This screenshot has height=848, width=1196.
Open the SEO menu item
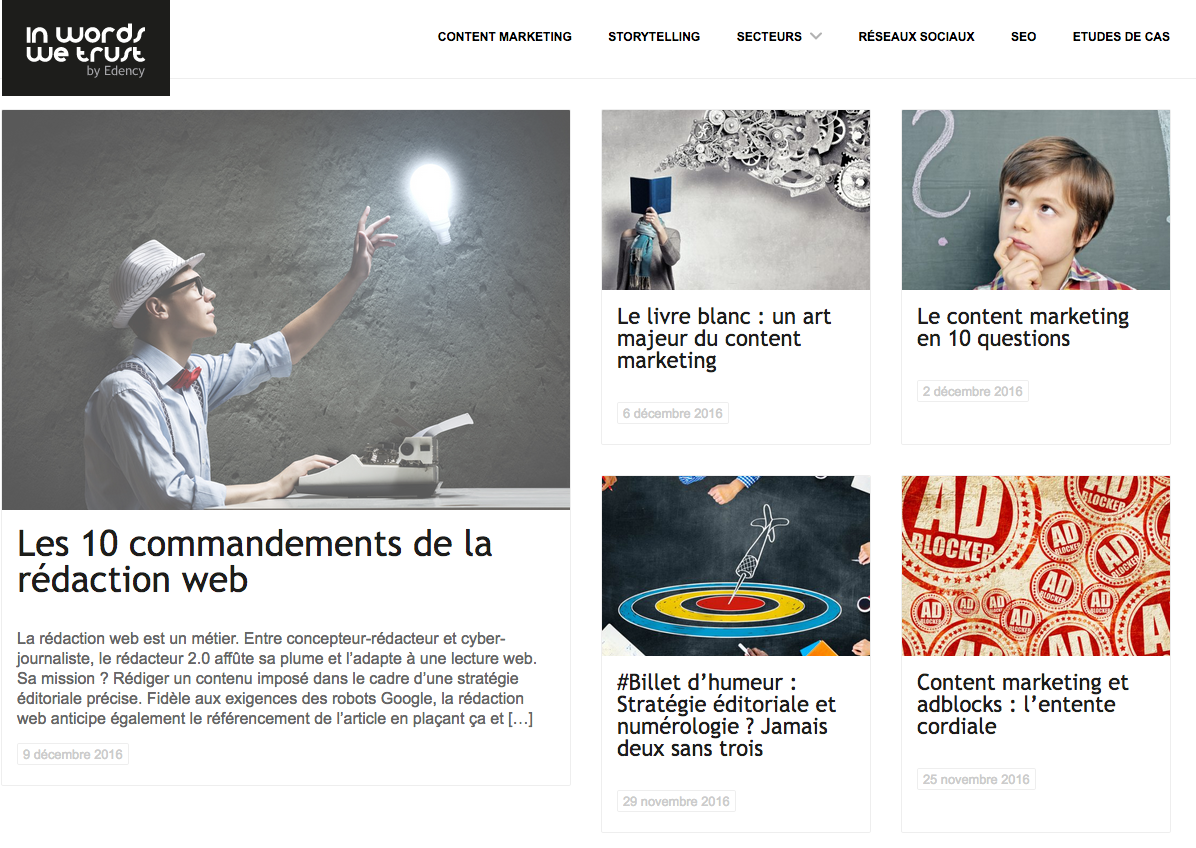1023,37
